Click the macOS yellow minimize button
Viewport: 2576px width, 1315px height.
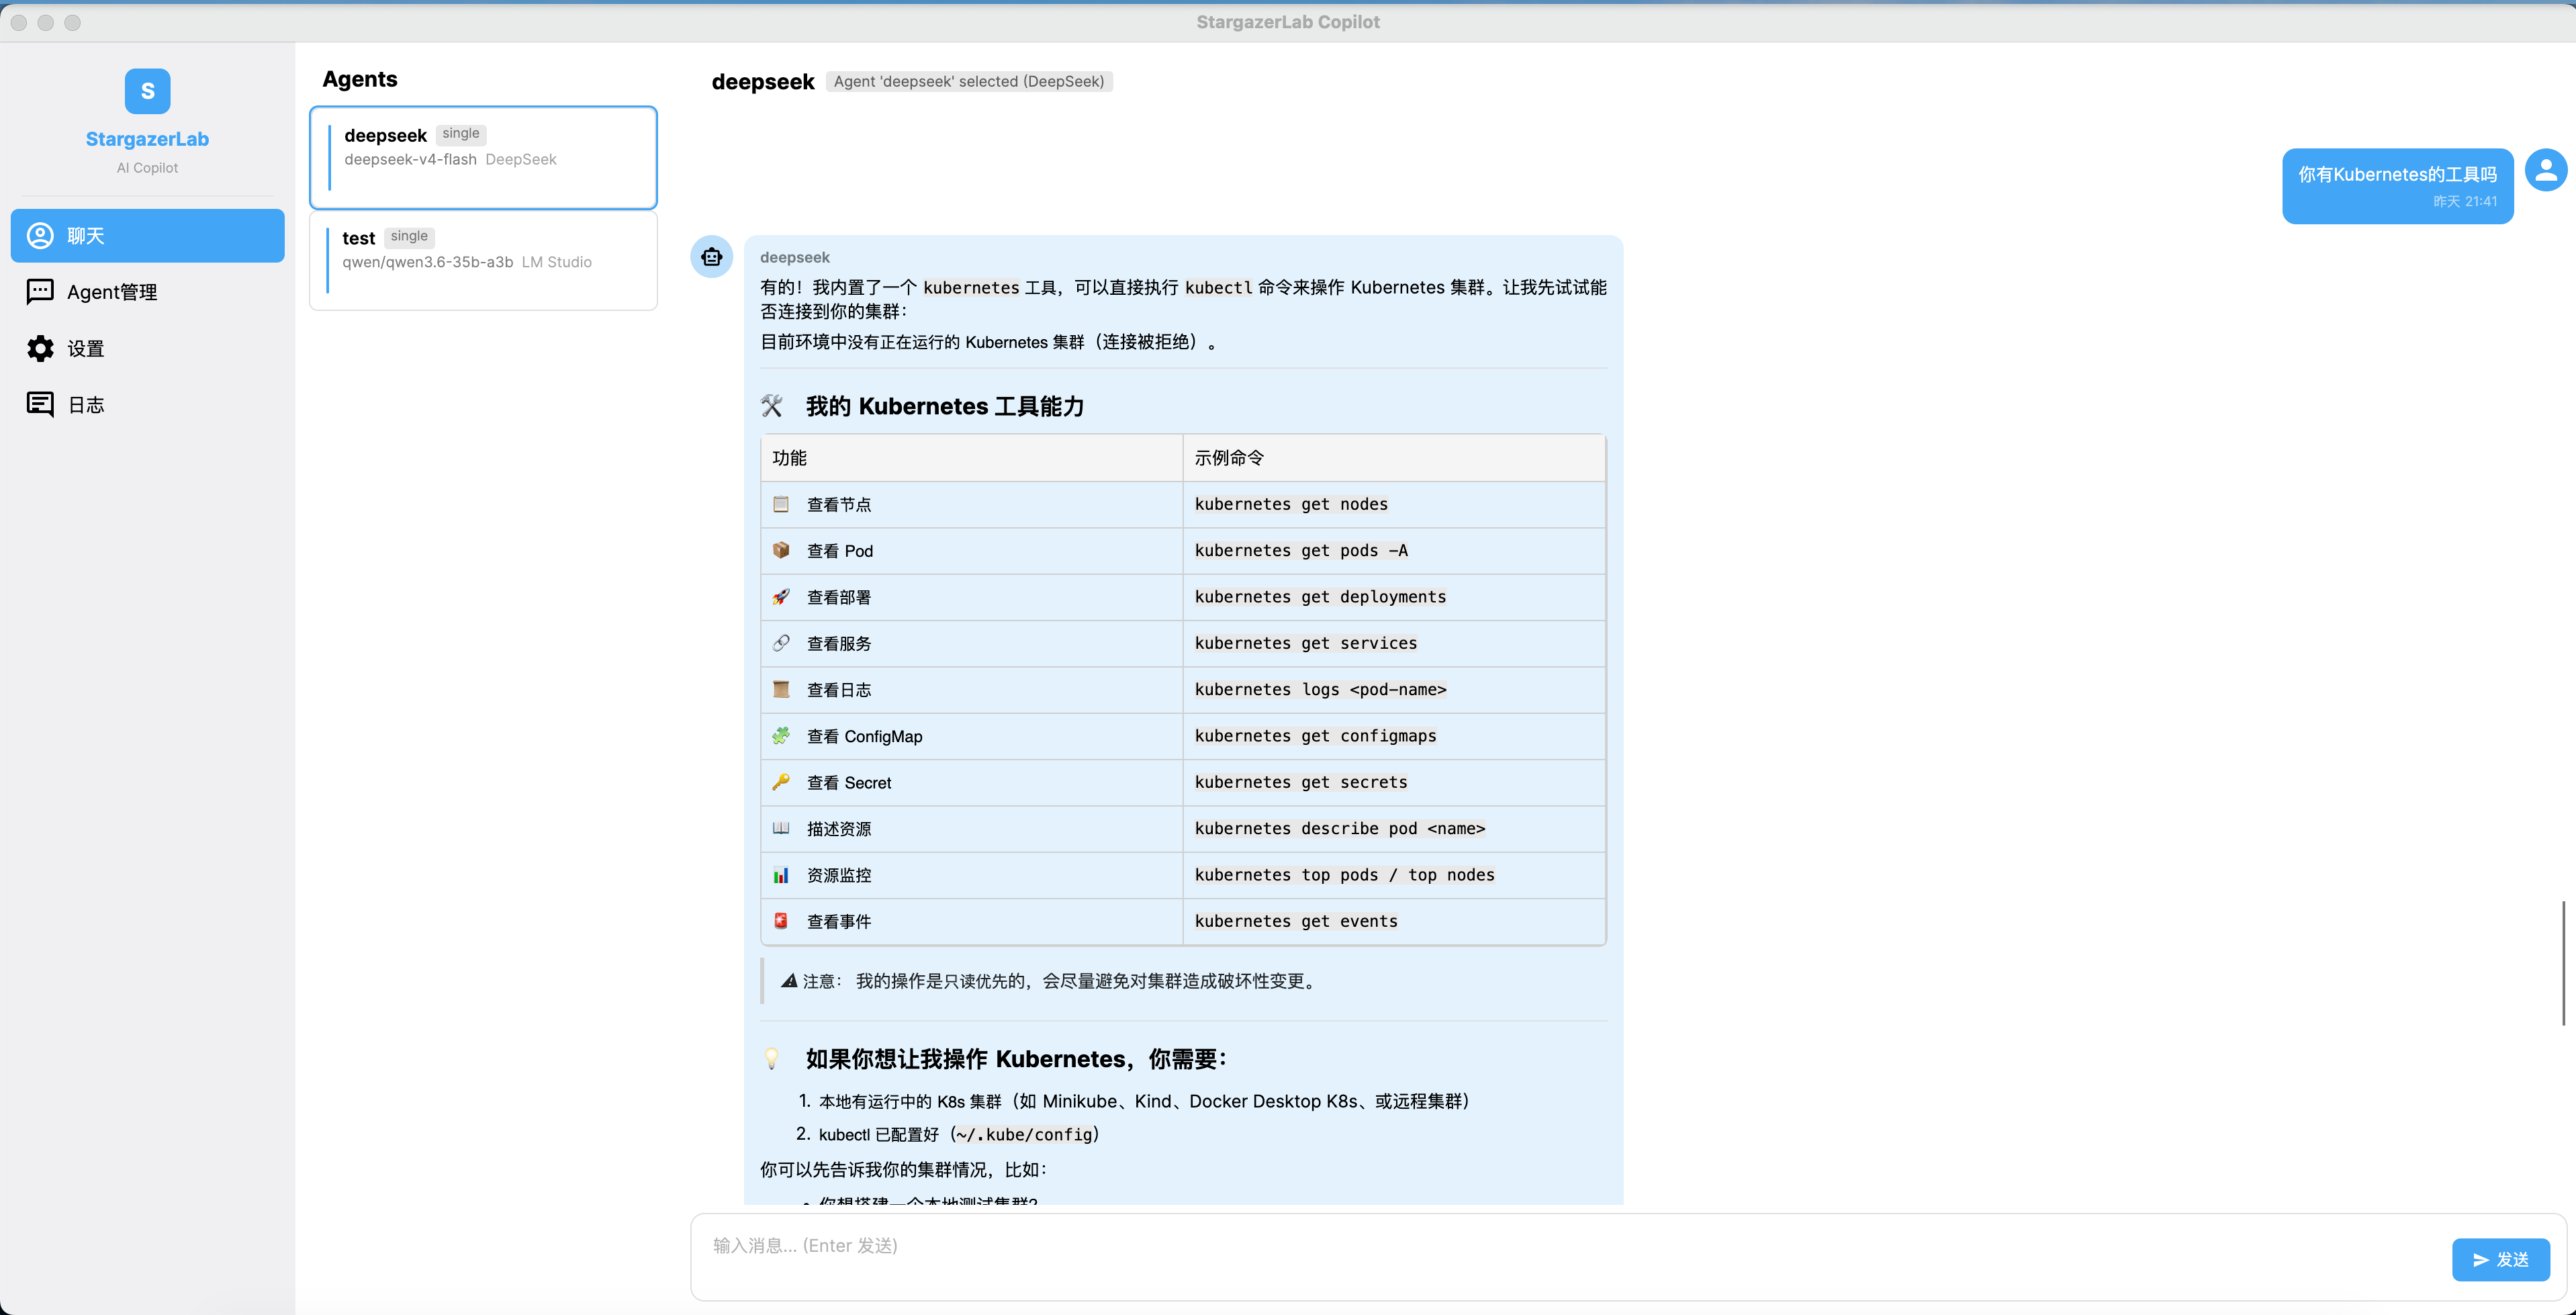46,22
